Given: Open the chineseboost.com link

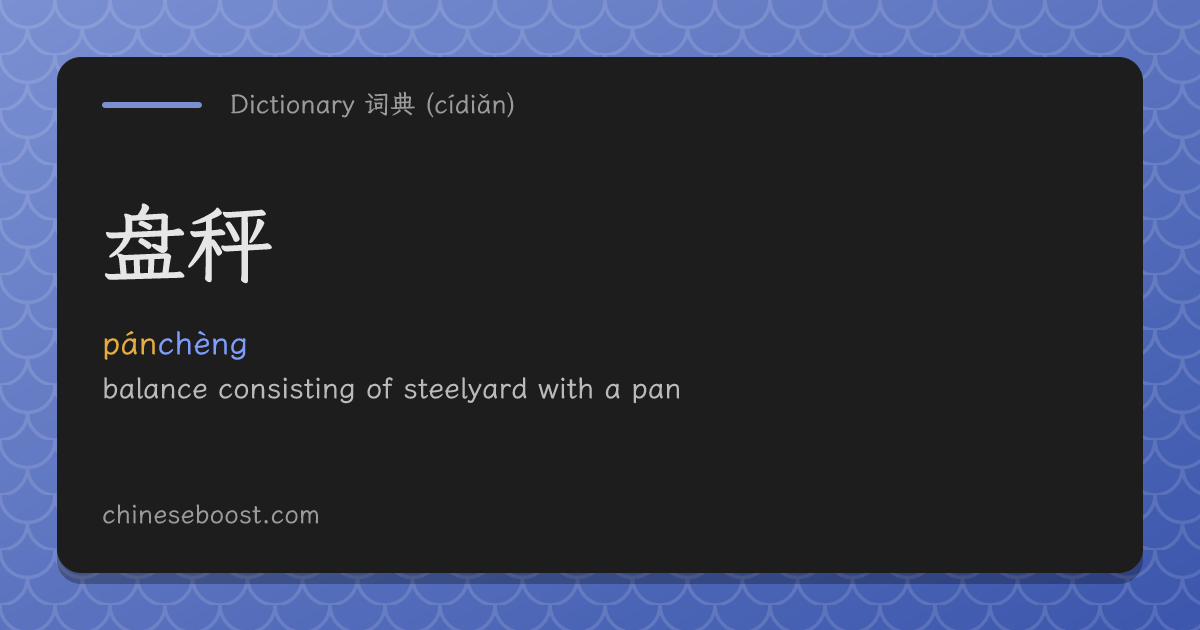Looking at the screenshot, I should 211,515.
